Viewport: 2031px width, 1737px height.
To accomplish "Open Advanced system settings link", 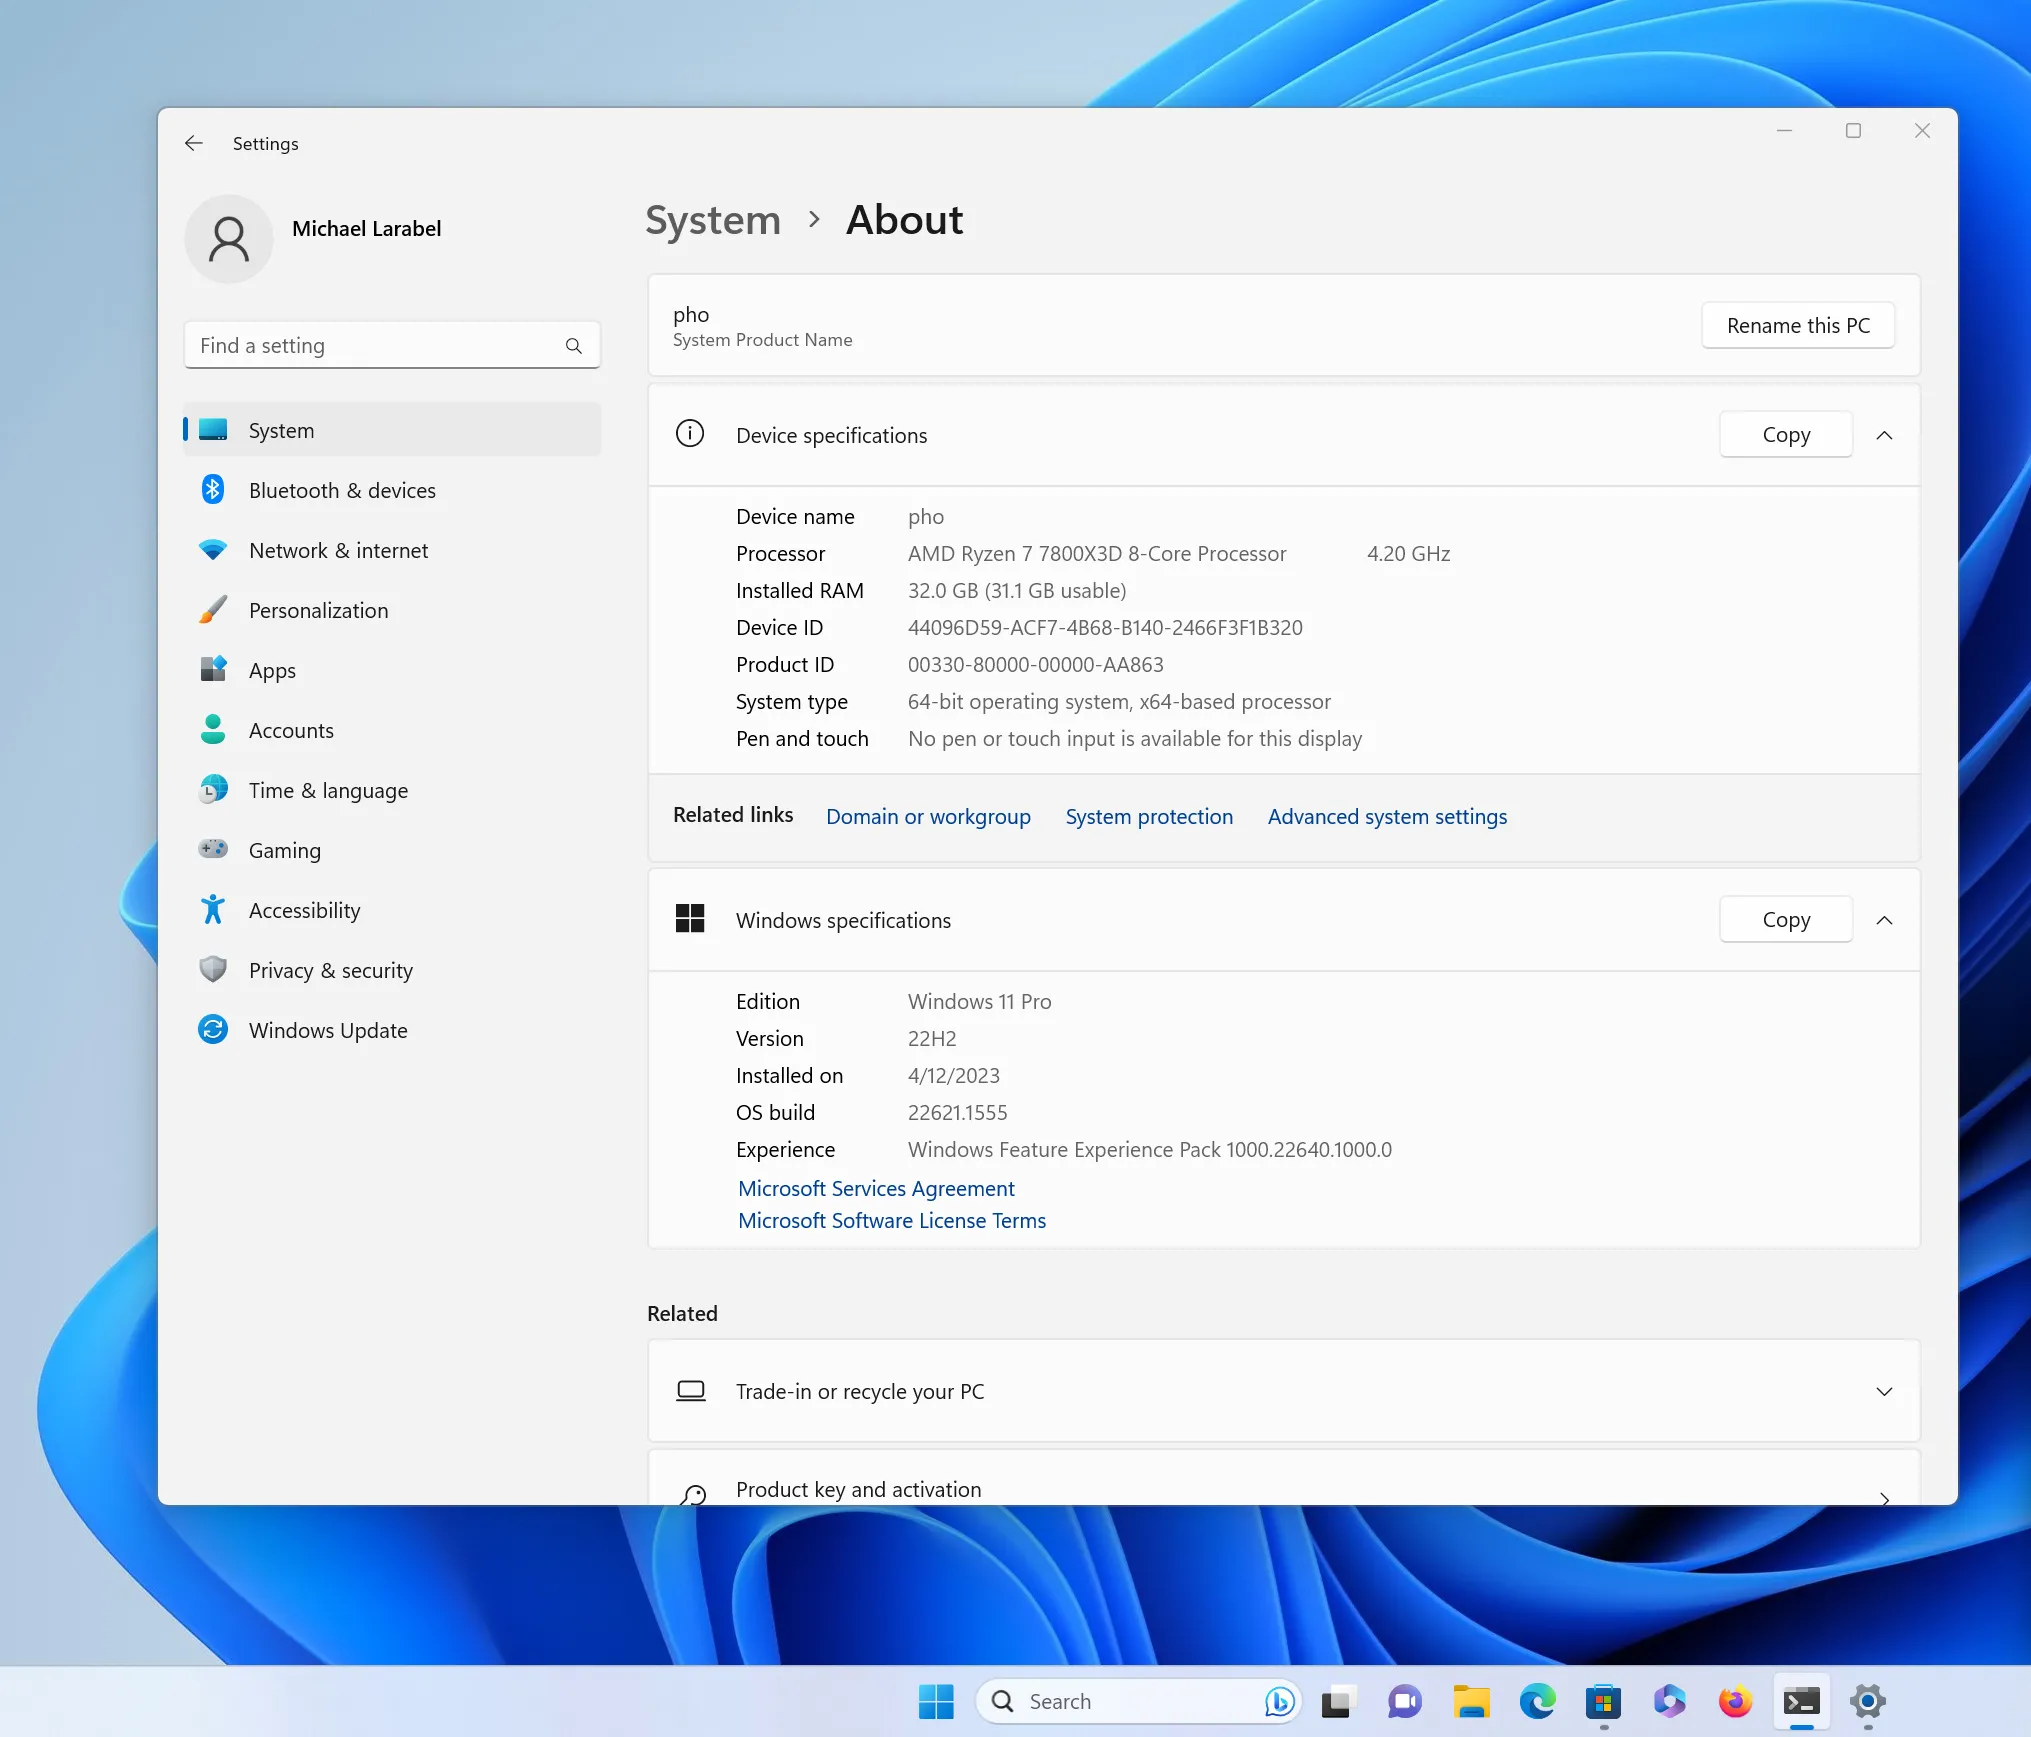I will (x=1386, y=816).
